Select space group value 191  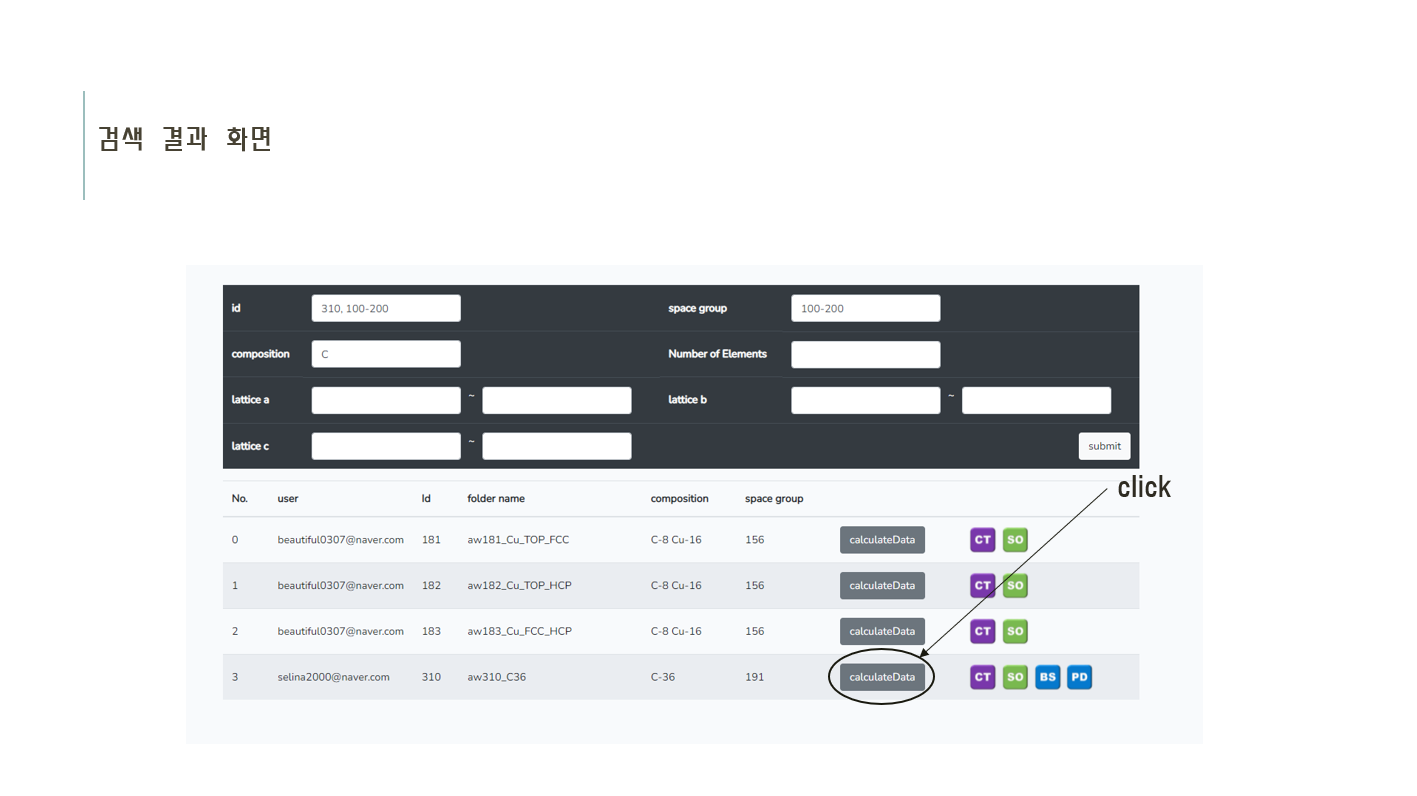[x=754, y=678]
